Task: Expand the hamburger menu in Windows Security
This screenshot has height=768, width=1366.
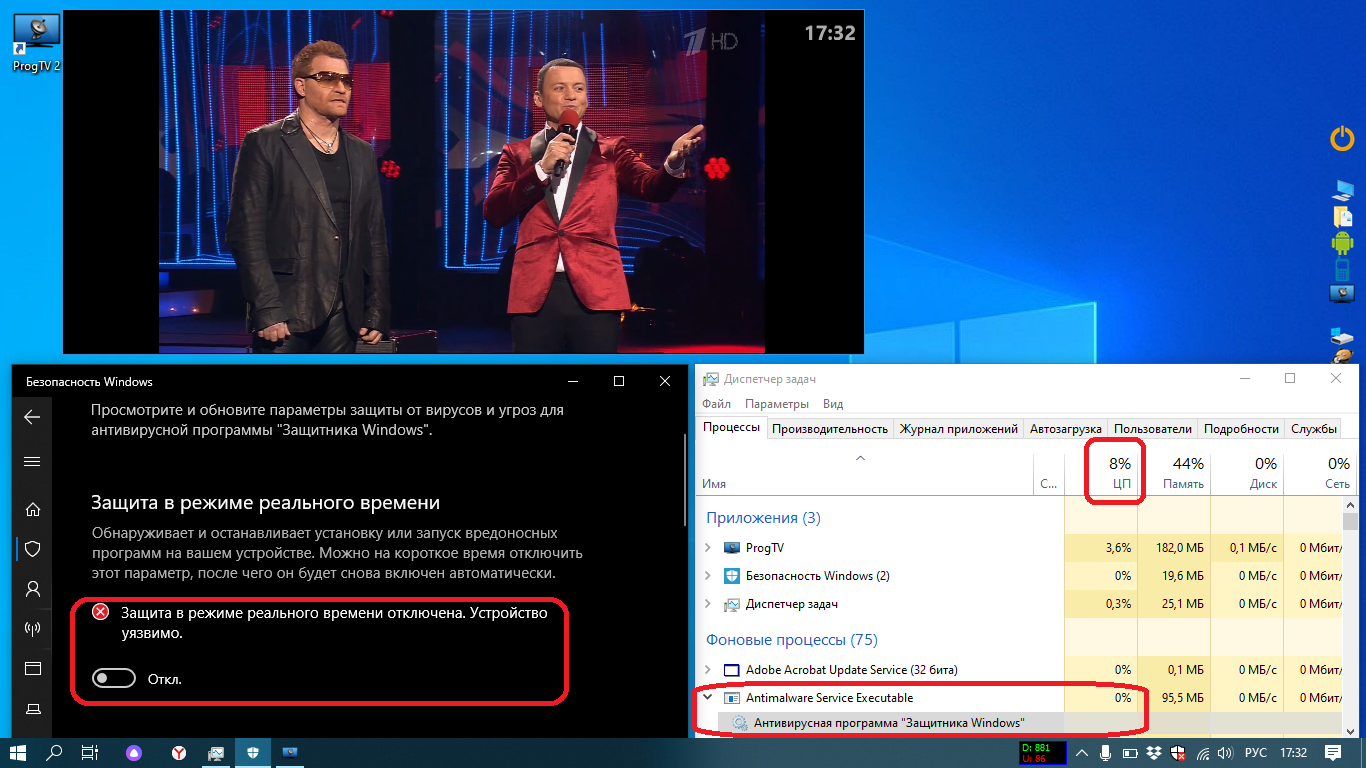Action: [32, 461]
